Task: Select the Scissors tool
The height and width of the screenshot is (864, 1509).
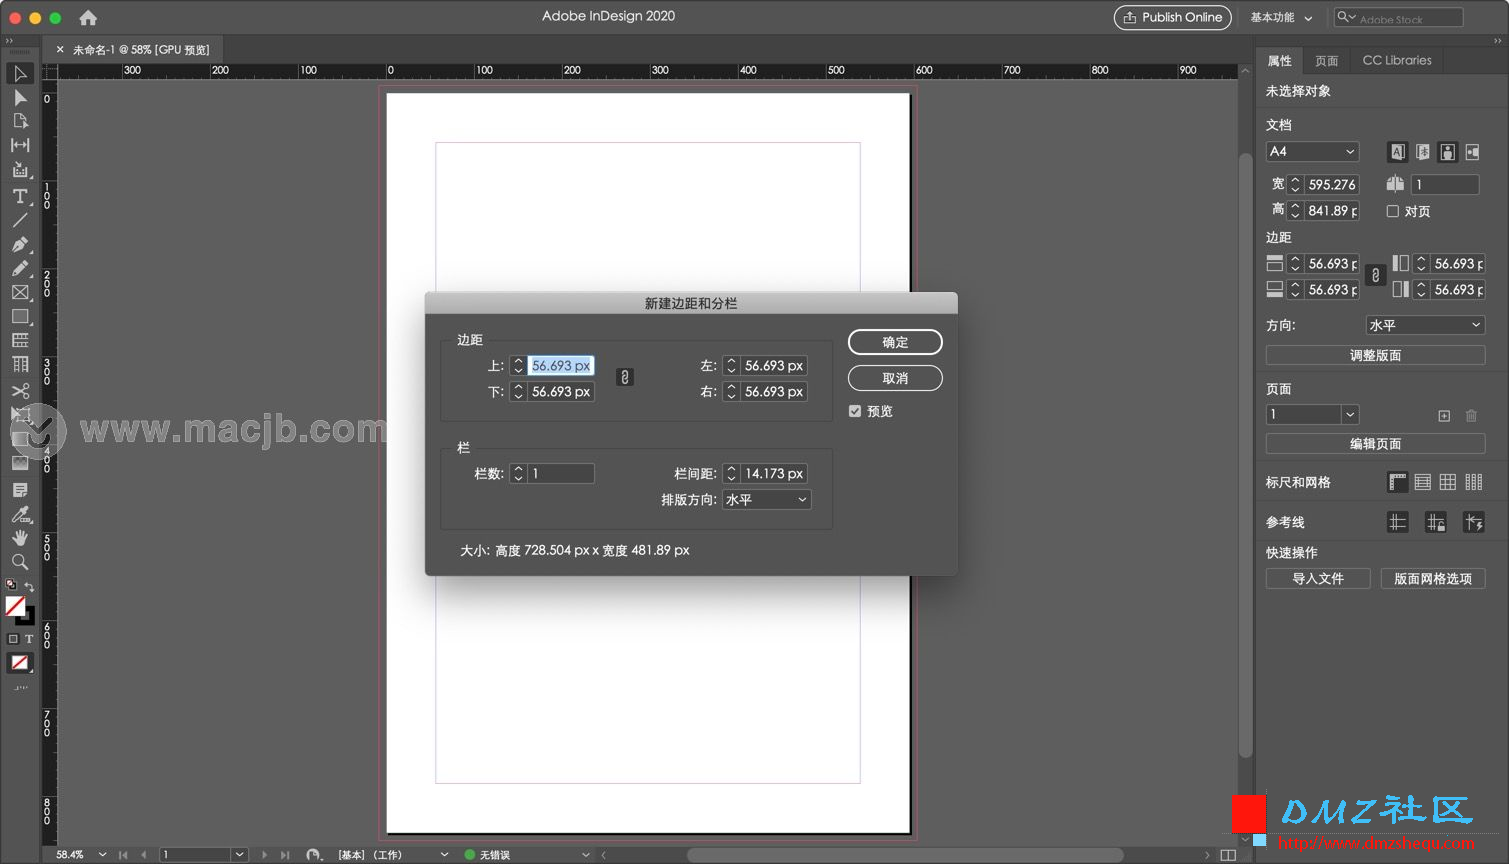Action: pyautogui.click(x=20, y=391)
